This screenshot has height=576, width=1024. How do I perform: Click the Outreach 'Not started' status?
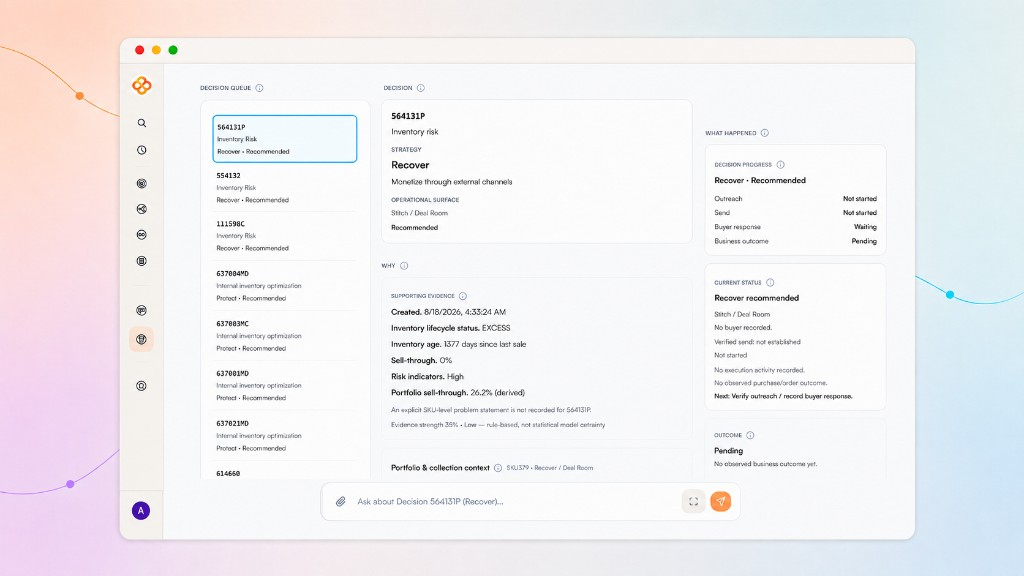click(859, 199)
